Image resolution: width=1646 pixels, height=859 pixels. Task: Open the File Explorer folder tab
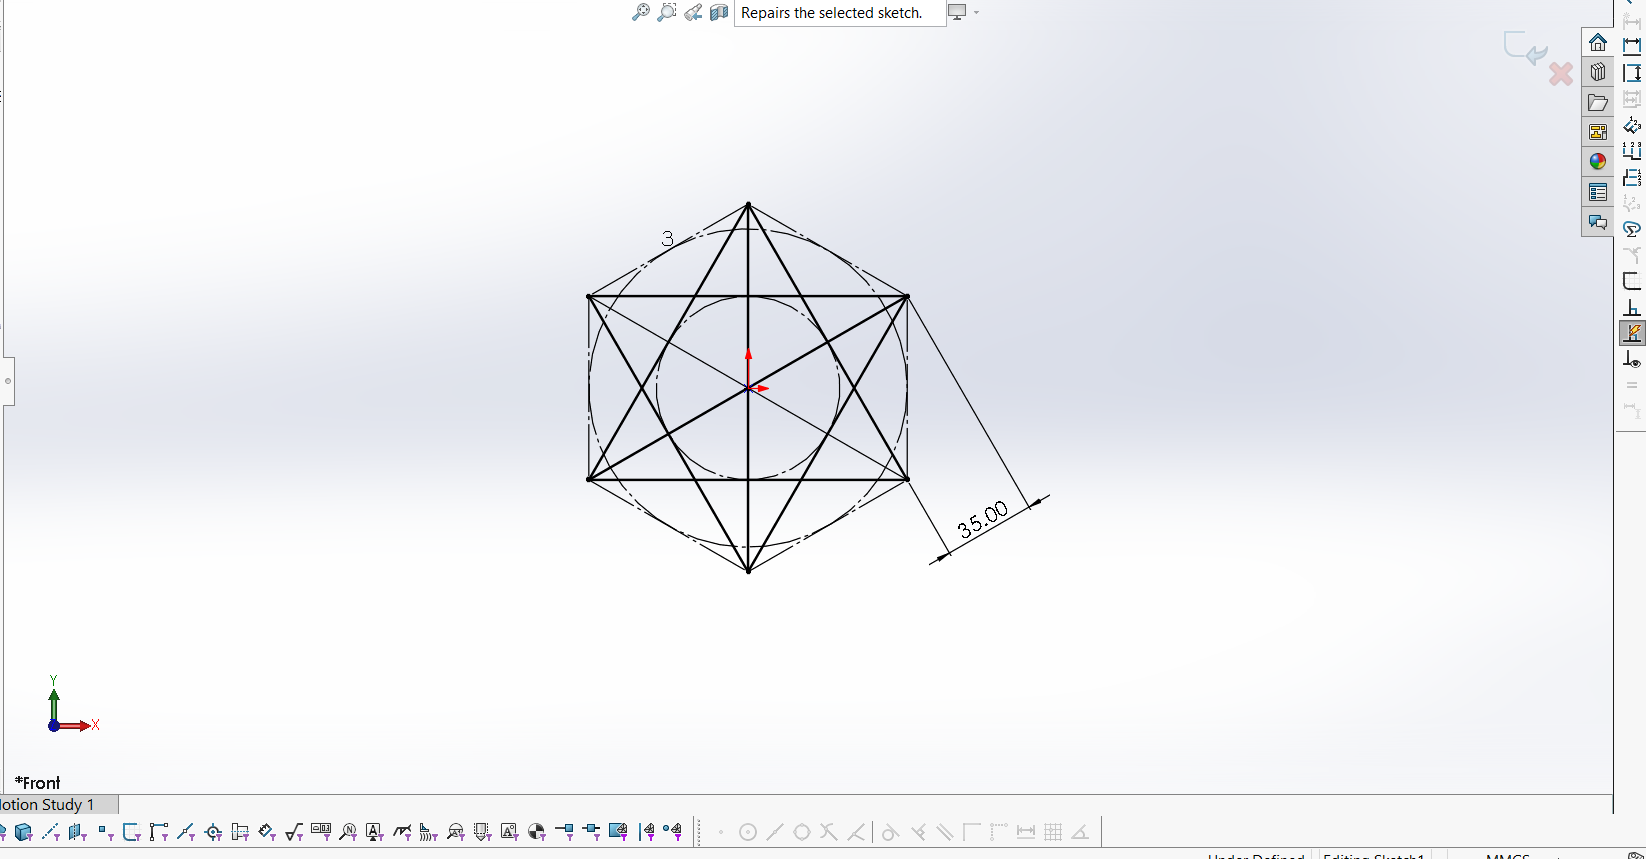[1597, 102]
